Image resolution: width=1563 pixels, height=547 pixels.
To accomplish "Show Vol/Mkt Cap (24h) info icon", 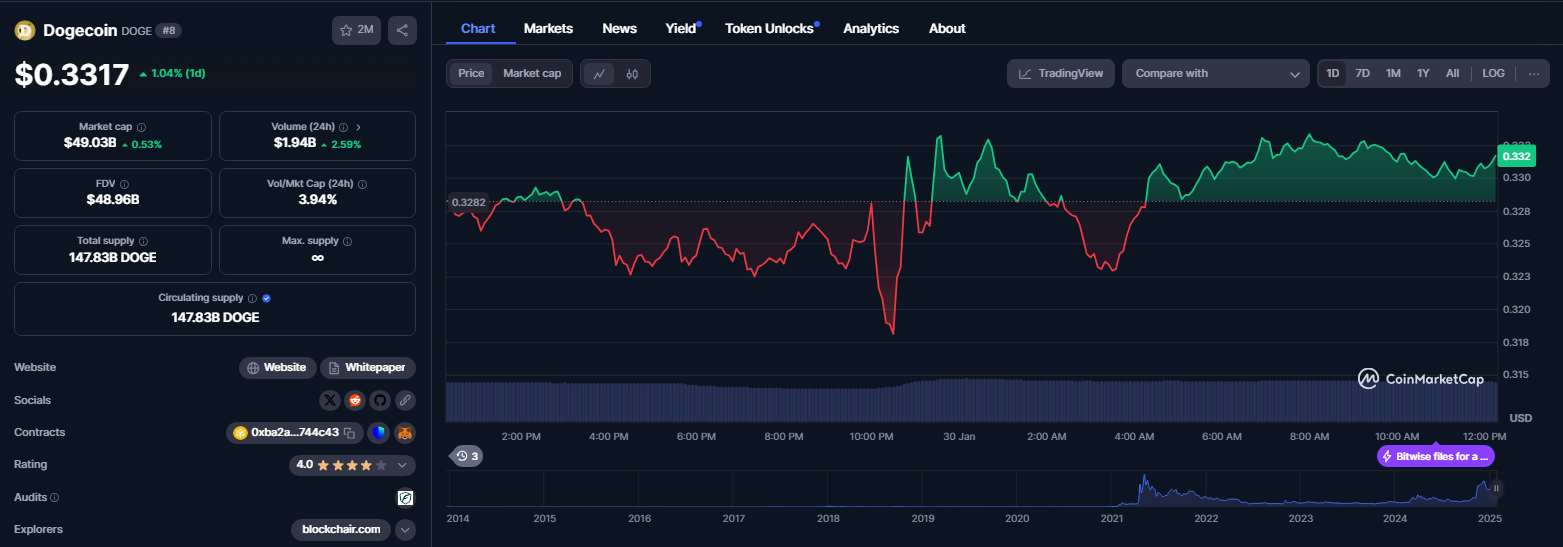I will click(362, 184).
